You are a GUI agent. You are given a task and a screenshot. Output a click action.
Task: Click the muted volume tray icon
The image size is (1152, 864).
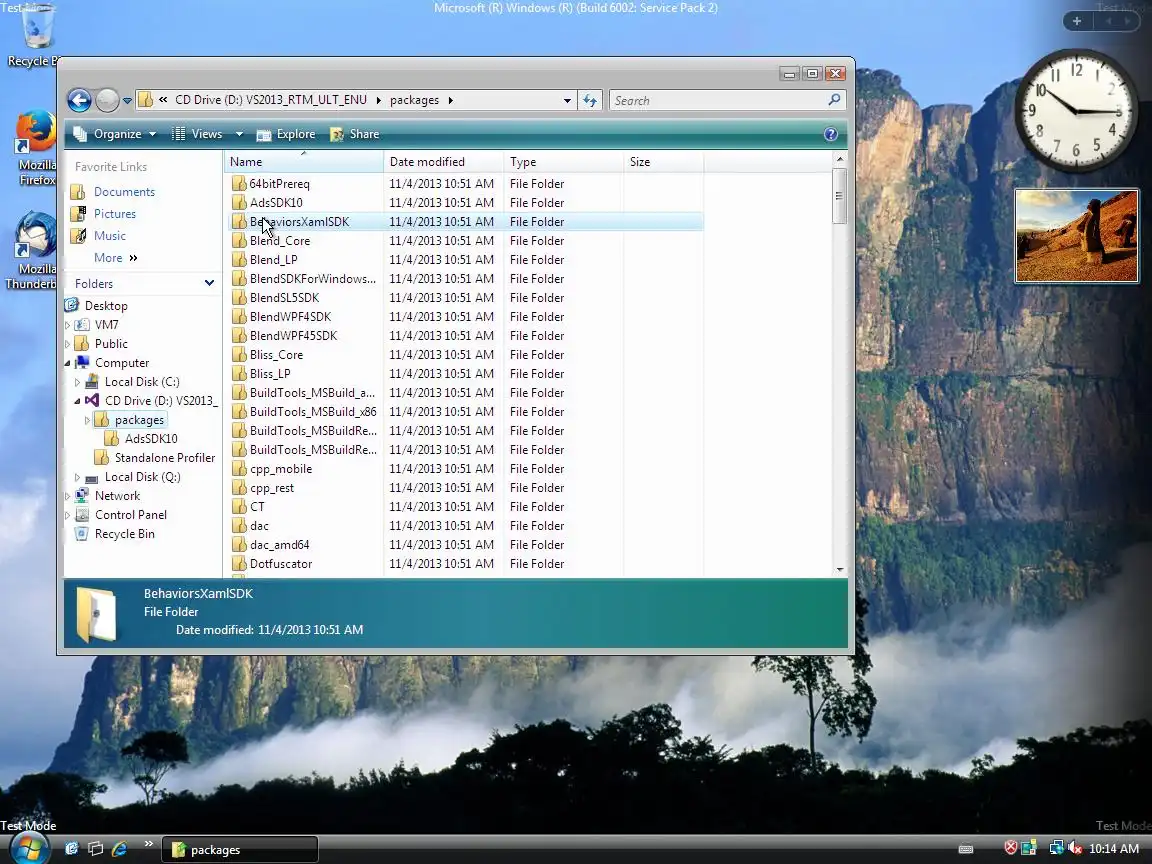1074,848
